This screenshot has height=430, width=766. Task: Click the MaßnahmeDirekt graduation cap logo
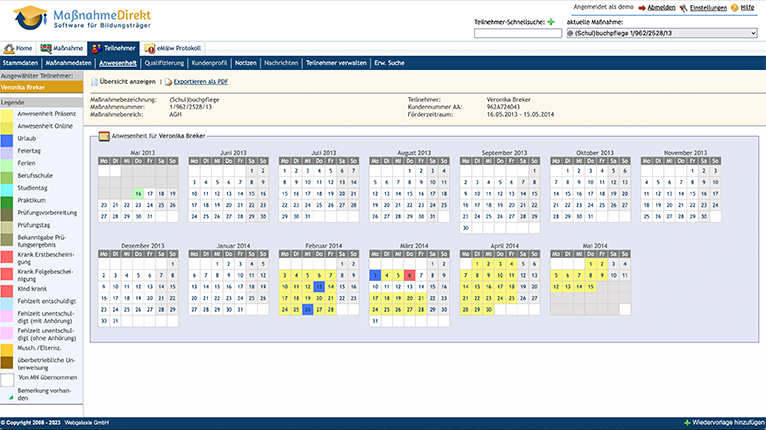point(30,18)
